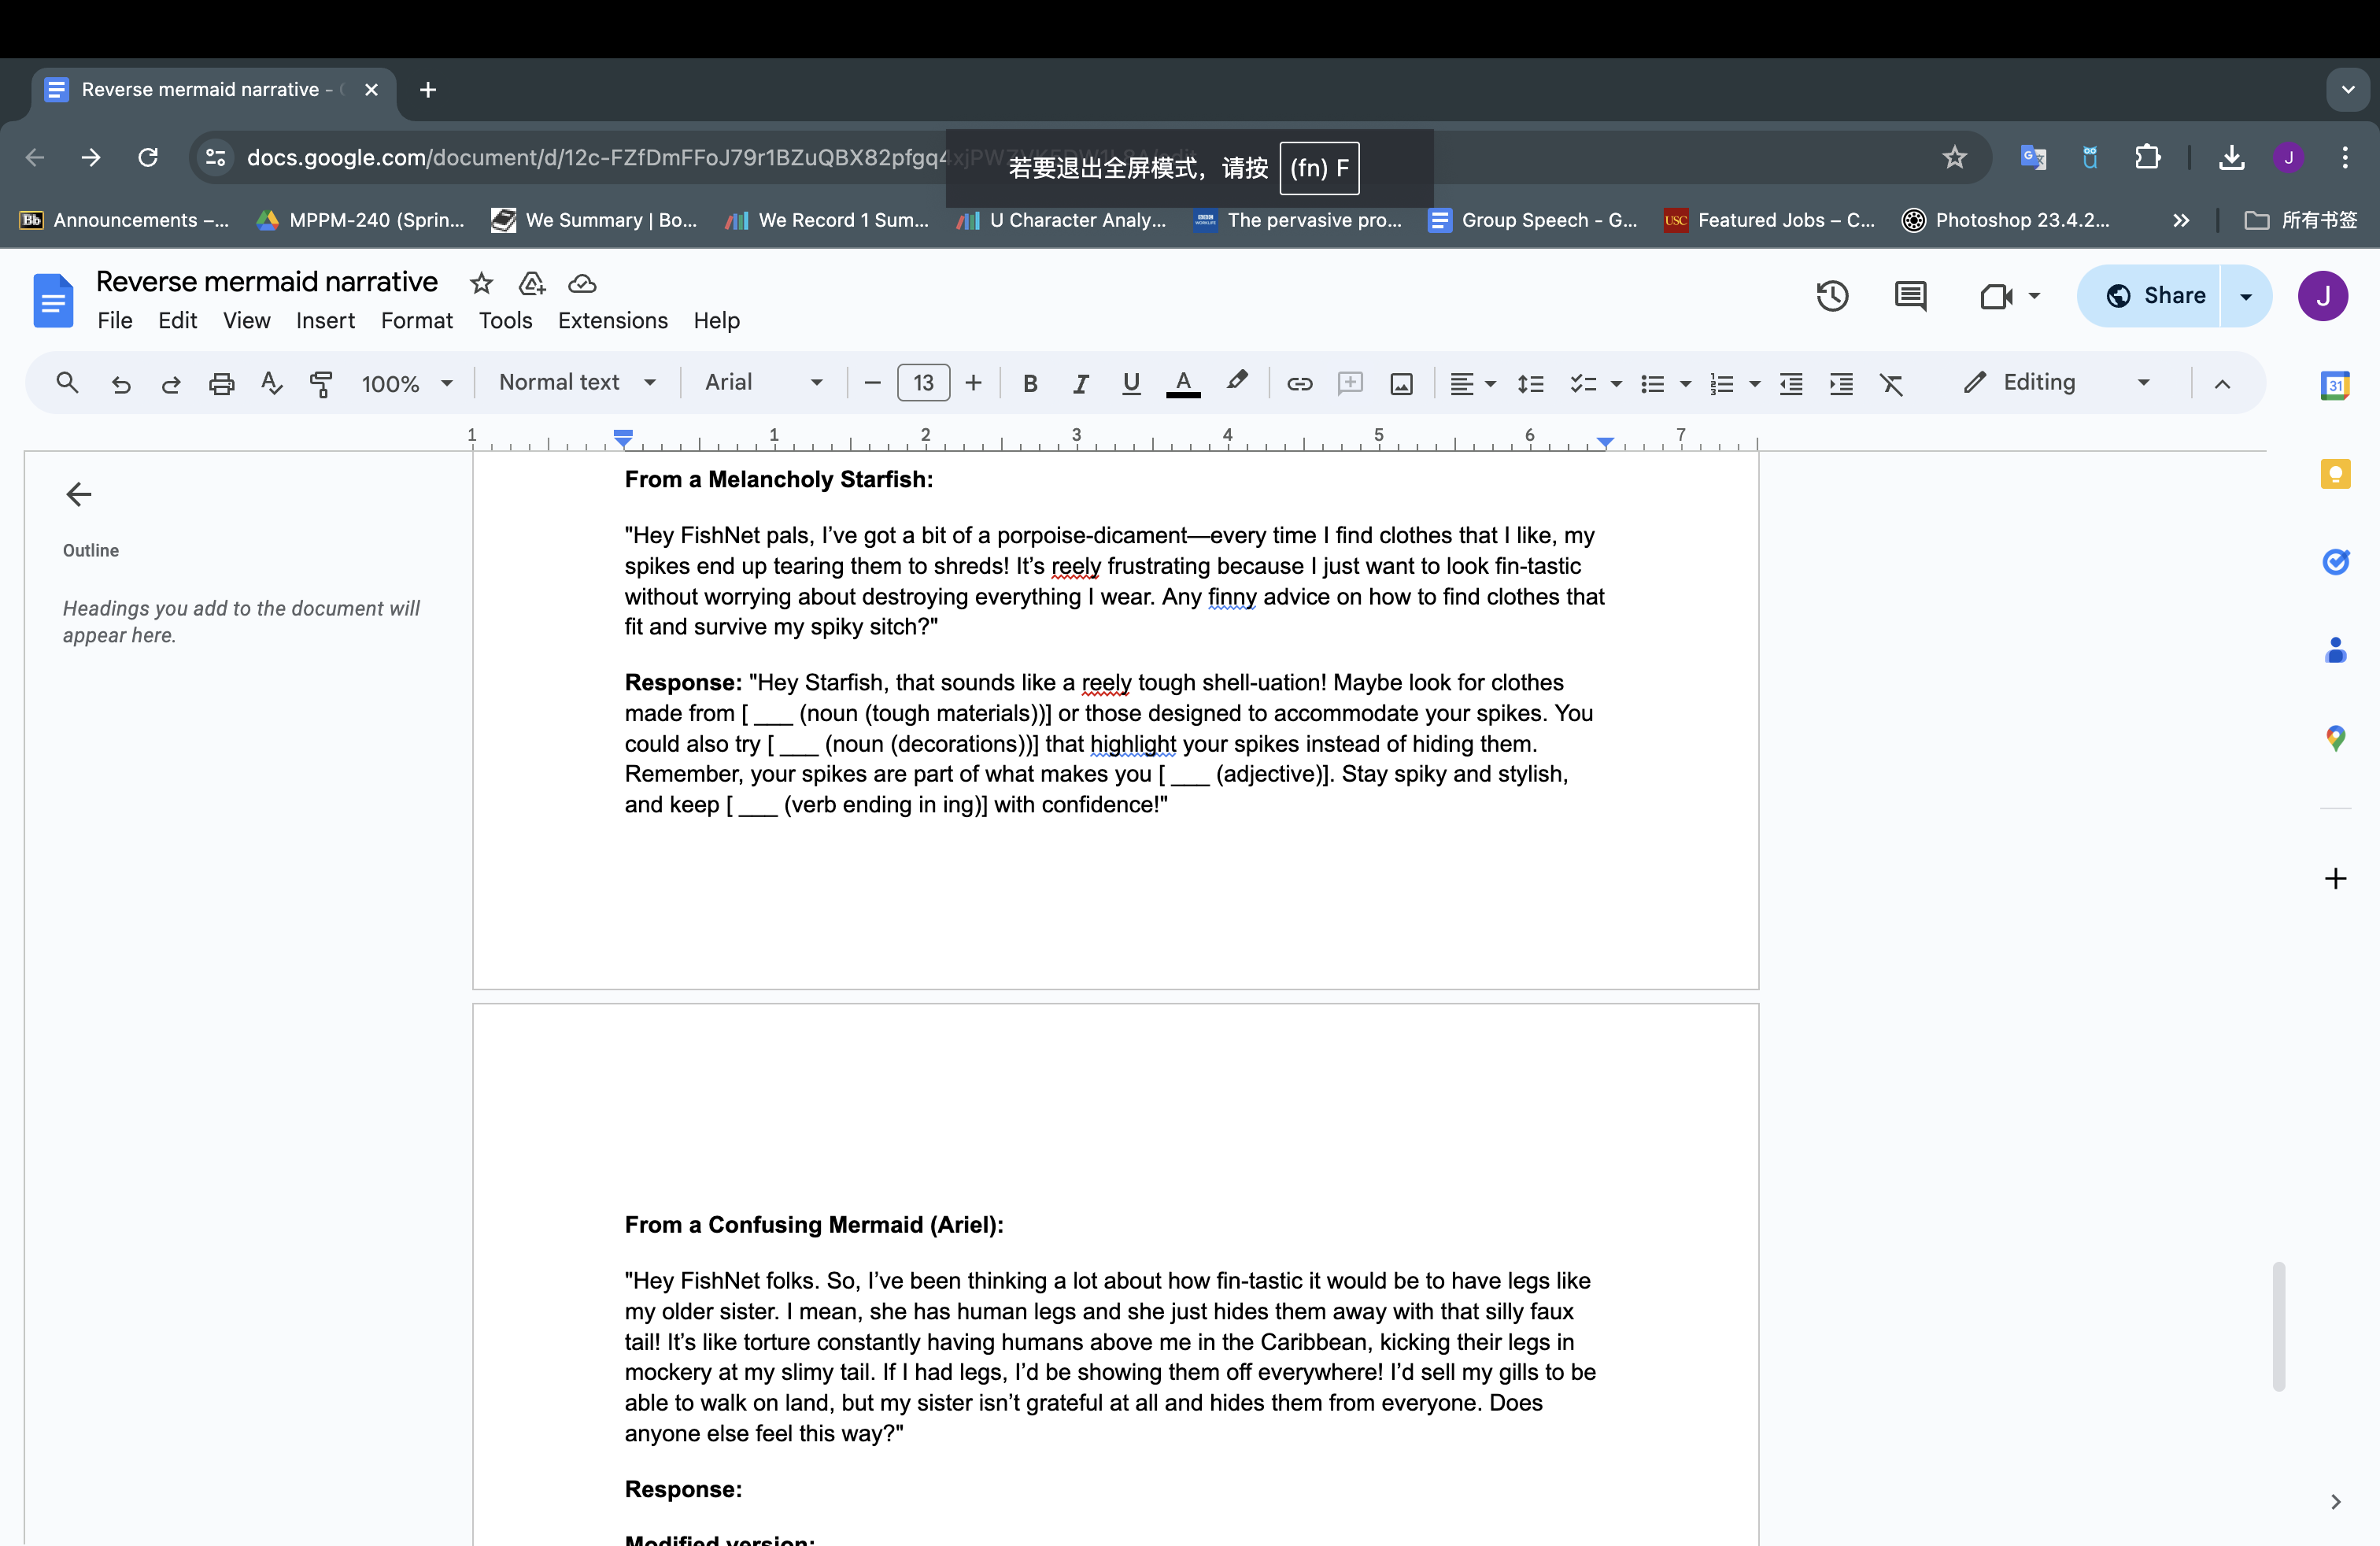Expand the checklist menu arrow
2380x1546 pixels.
pos(1616,383)
